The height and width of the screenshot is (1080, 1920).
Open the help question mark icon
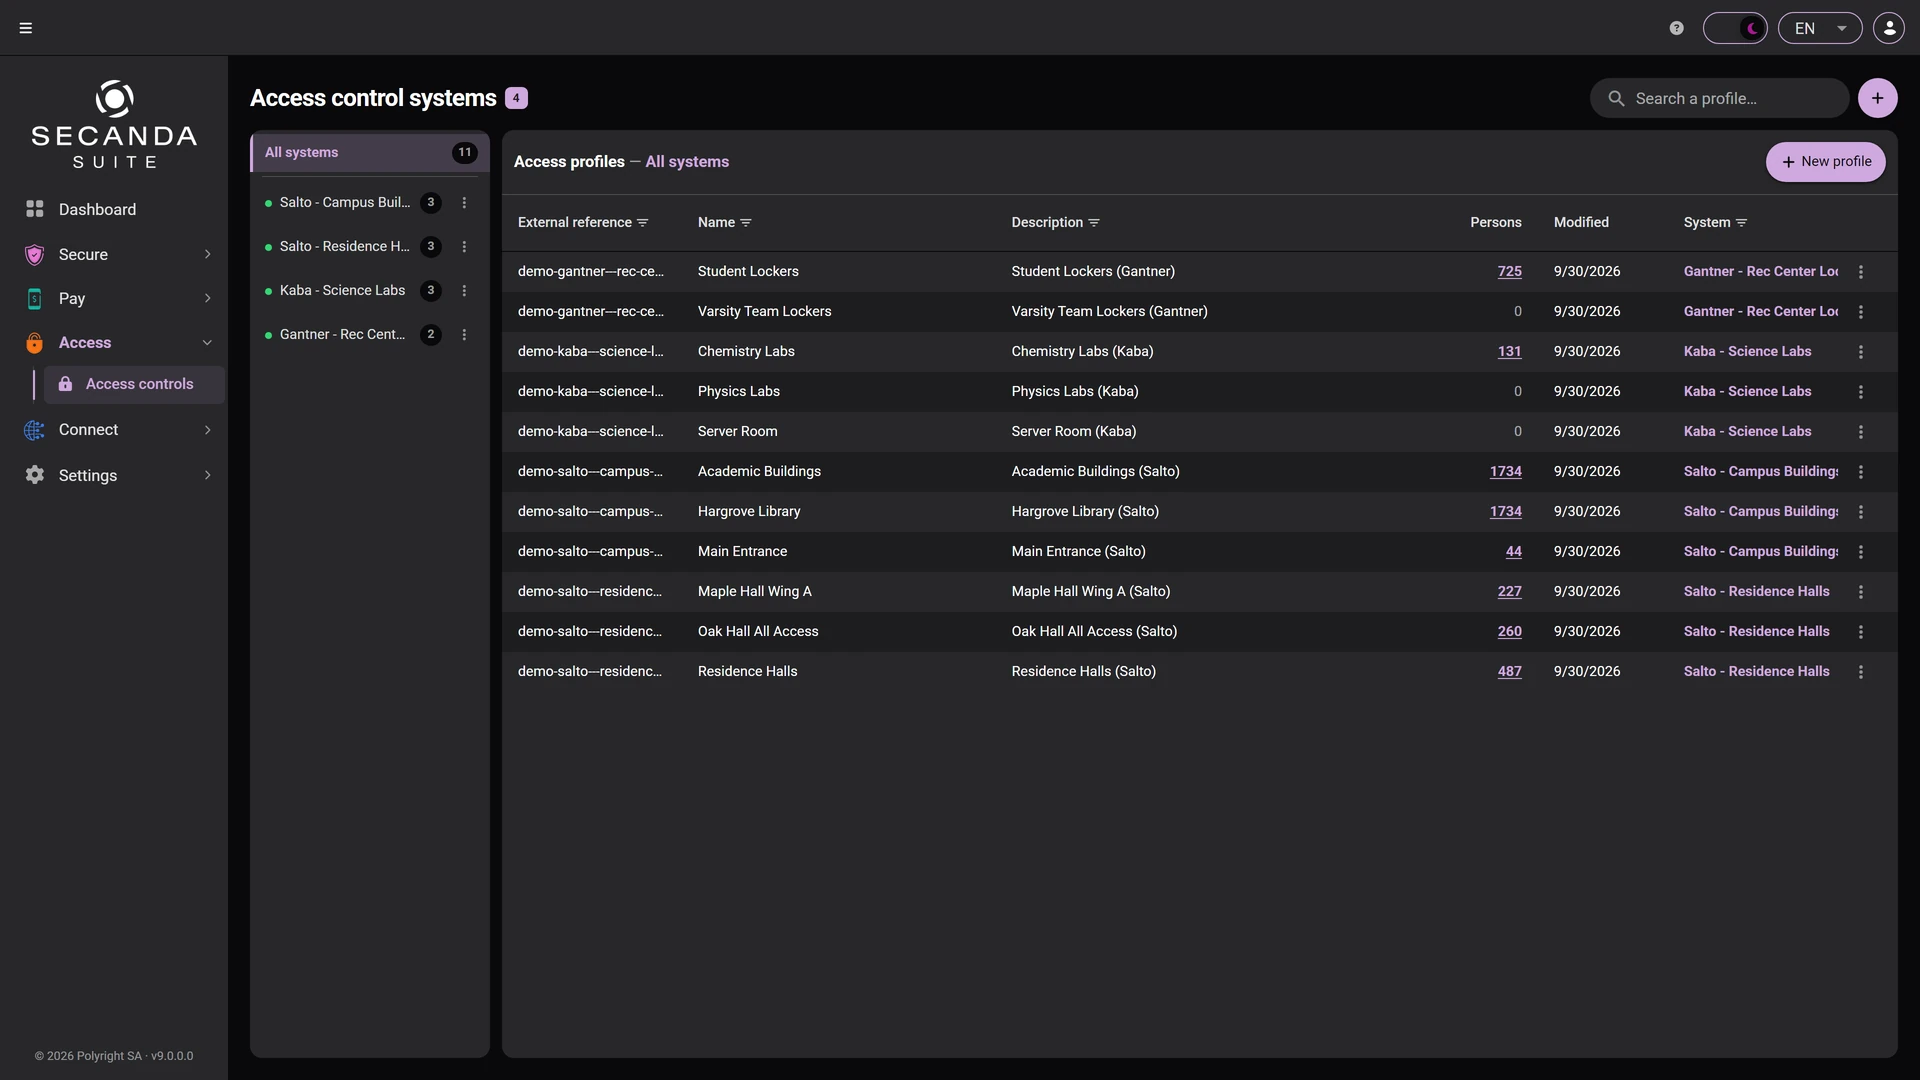point(1677,28)
